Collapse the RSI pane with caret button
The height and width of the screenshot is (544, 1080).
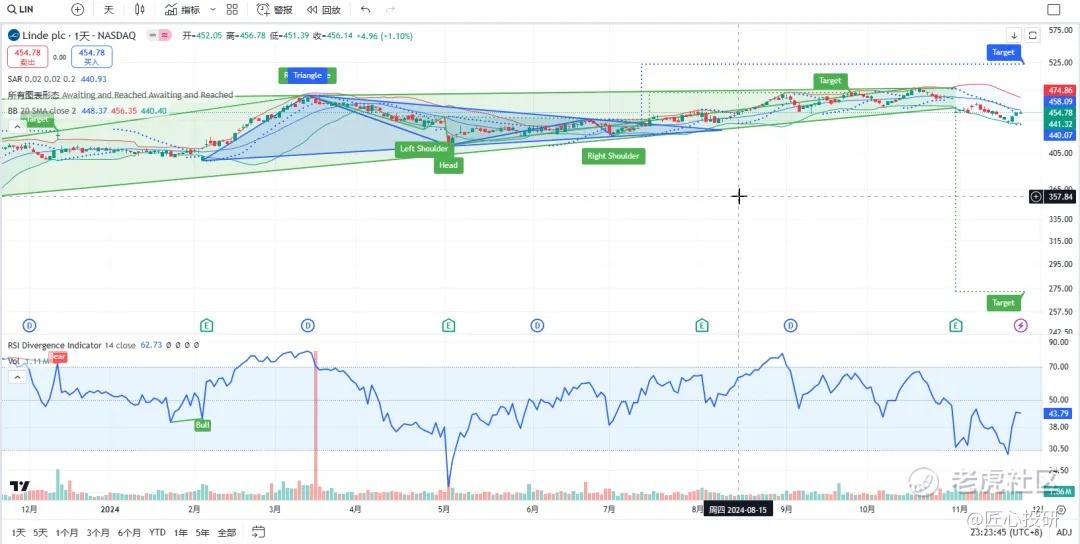click(x=19, y=377)
